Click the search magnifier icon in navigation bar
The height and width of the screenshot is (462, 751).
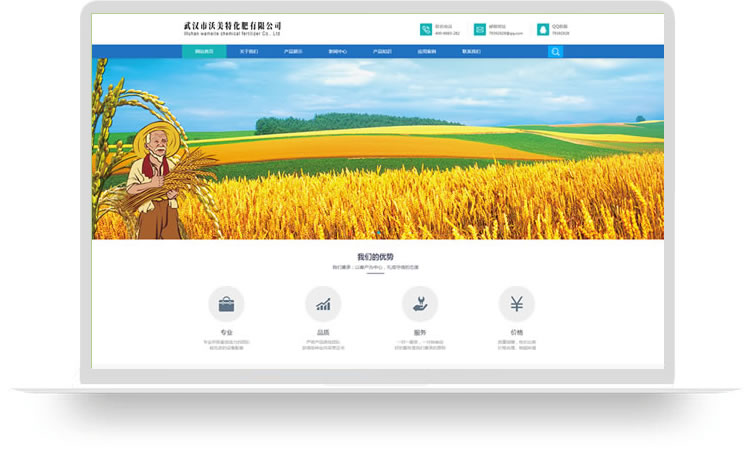point(555,51)
